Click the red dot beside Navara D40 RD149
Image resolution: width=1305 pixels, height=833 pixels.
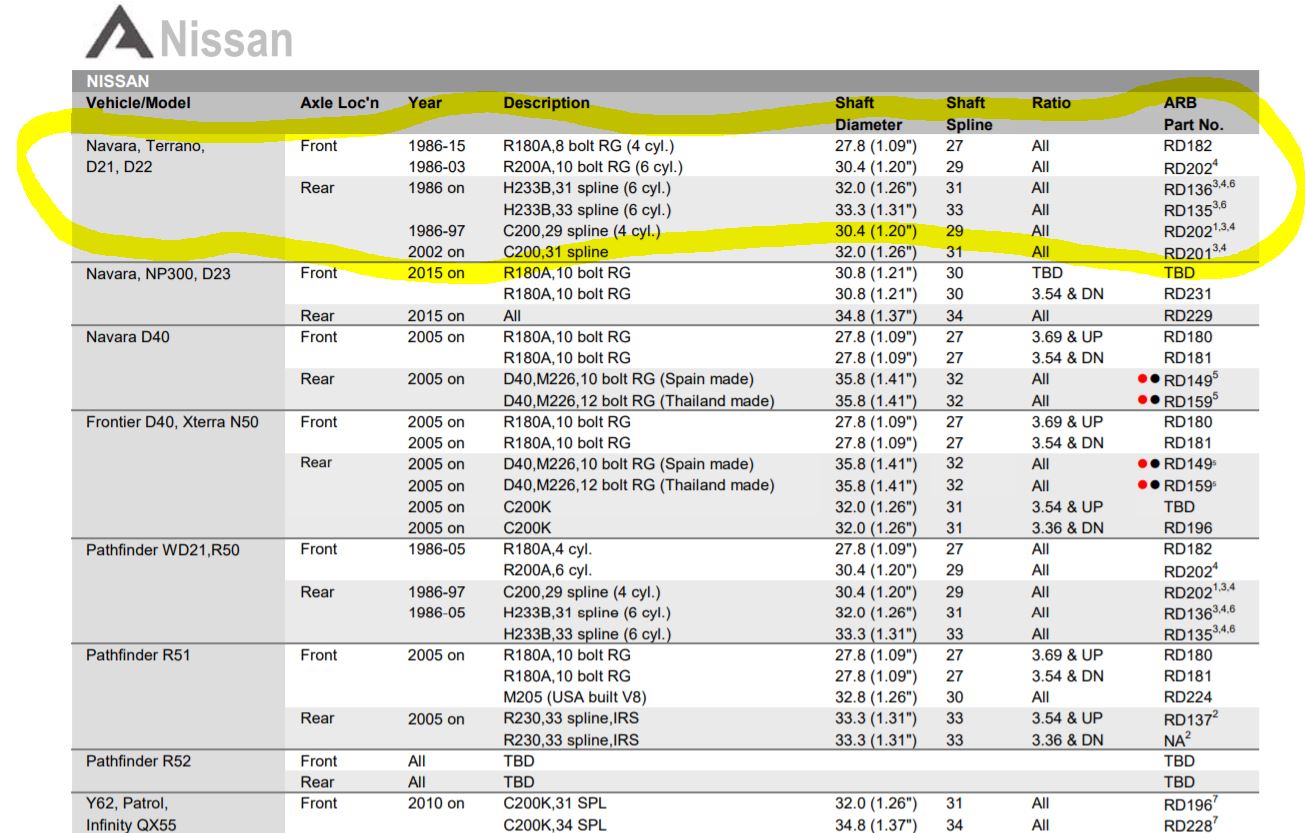[x=1142, y=379]
